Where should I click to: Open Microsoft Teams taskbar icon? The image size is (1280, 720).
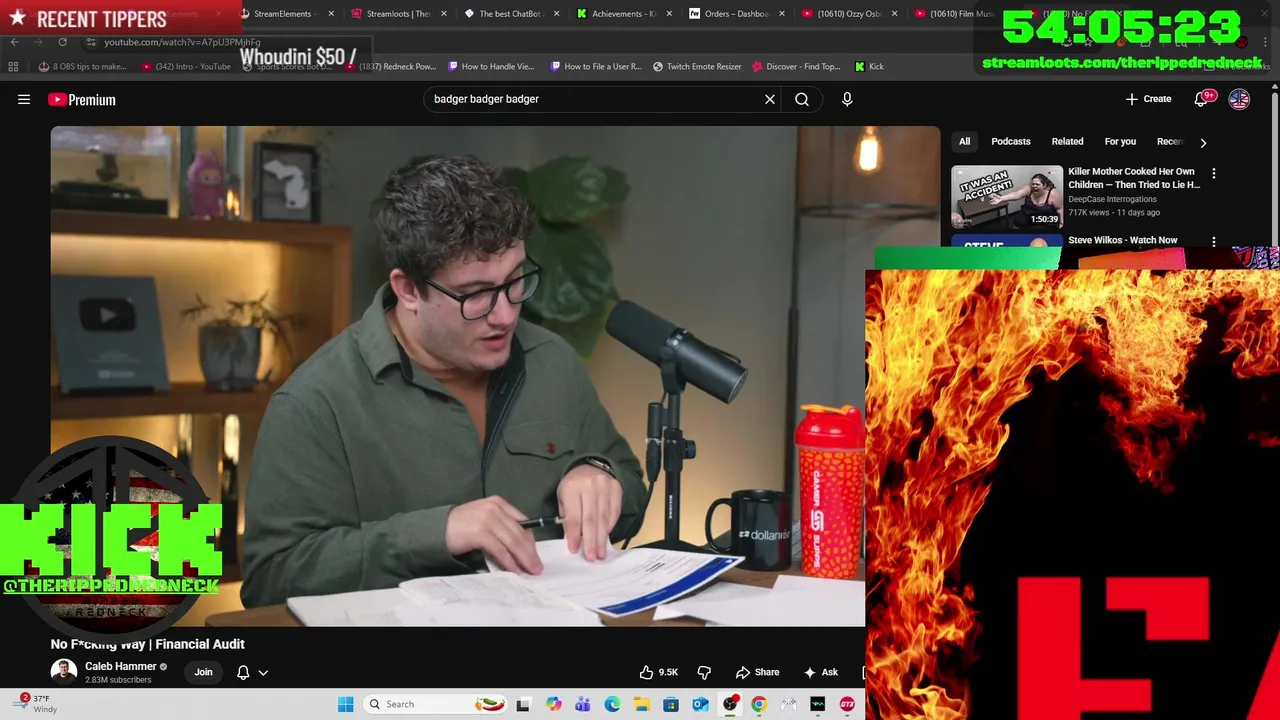pos(582,704)
